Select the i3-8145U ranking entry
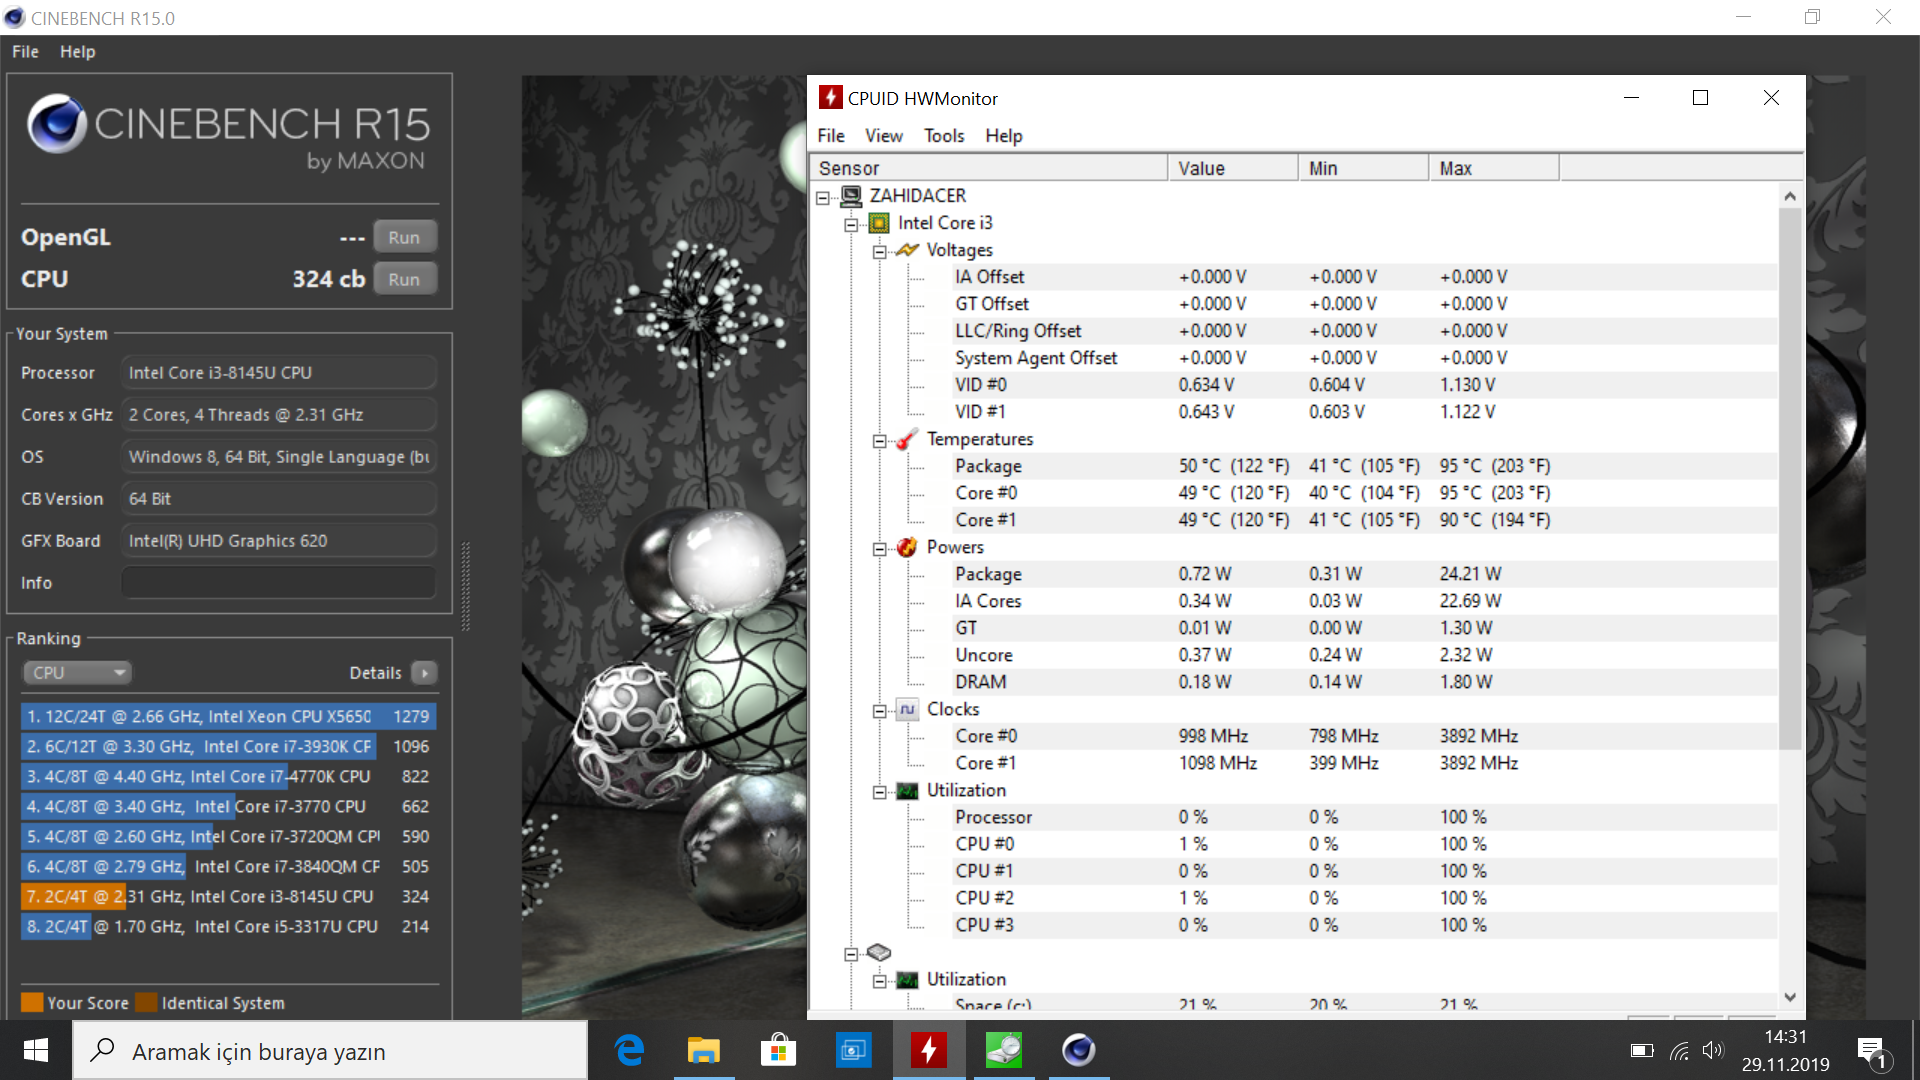The image size is (1920, 1080). point(228,897)
